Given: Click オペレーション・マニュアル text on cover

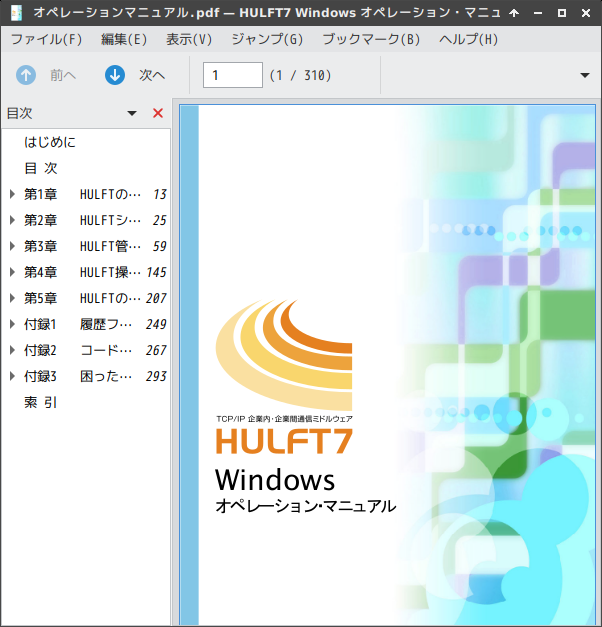Looking at the screenshot, I should (306, 506).
